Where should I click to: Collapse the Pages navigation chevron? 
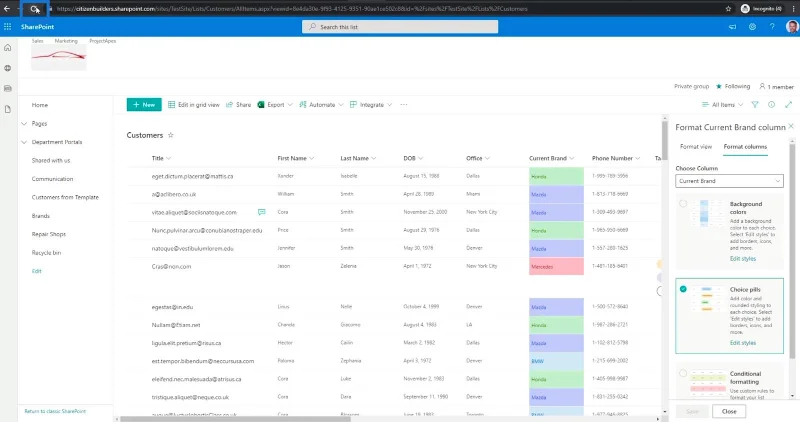(24, 123)
